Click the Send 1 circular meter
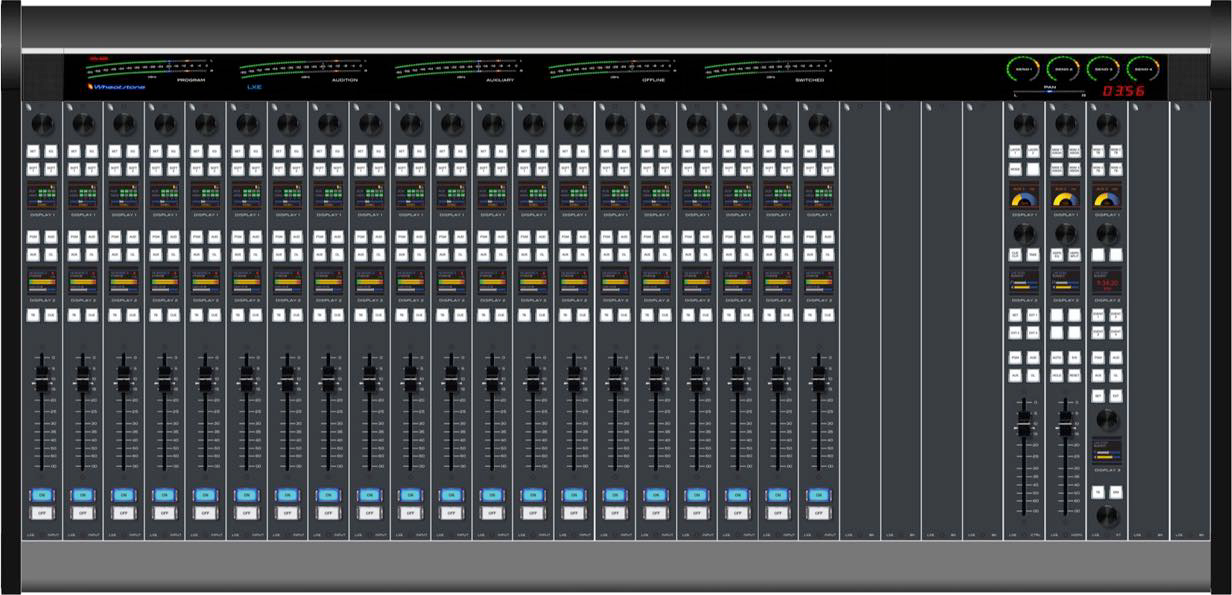 1021,69
